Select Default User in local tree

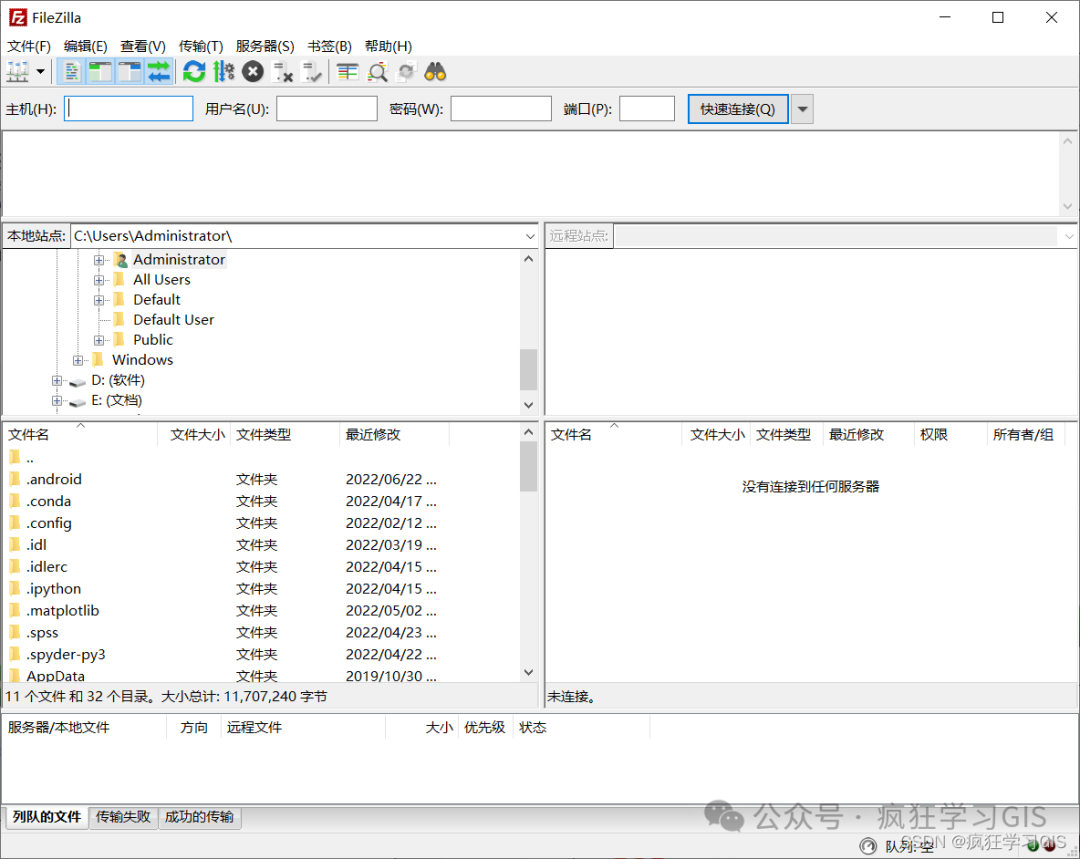(x=174, y=320)
